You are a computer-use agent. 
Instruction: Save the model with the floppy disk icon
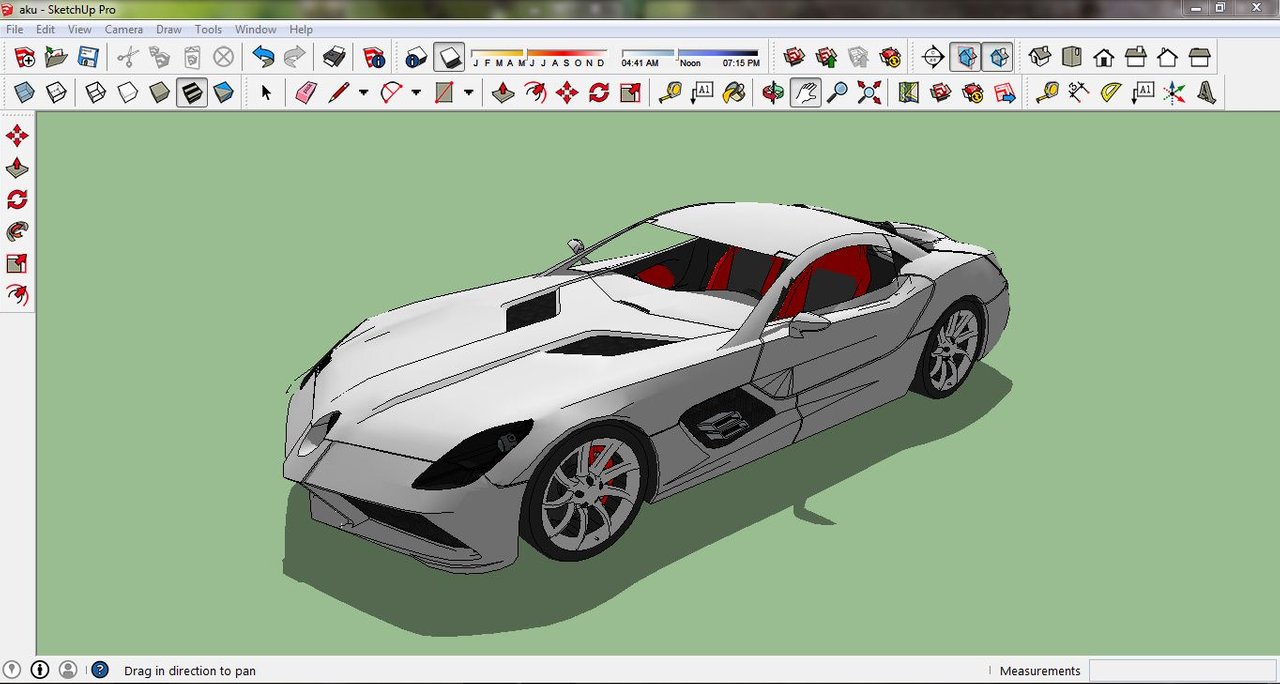[x=88, y=57]
